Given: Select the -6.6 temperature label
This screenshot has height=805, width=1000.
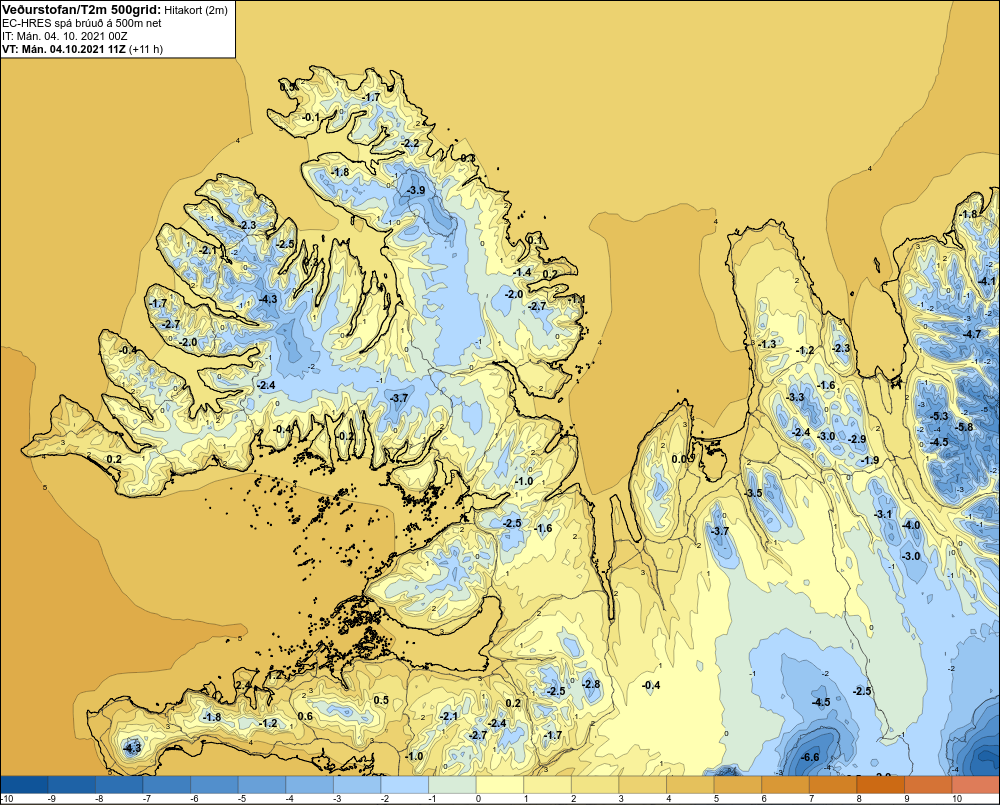Looking at the screenshot, I should [x=810, y=757].
